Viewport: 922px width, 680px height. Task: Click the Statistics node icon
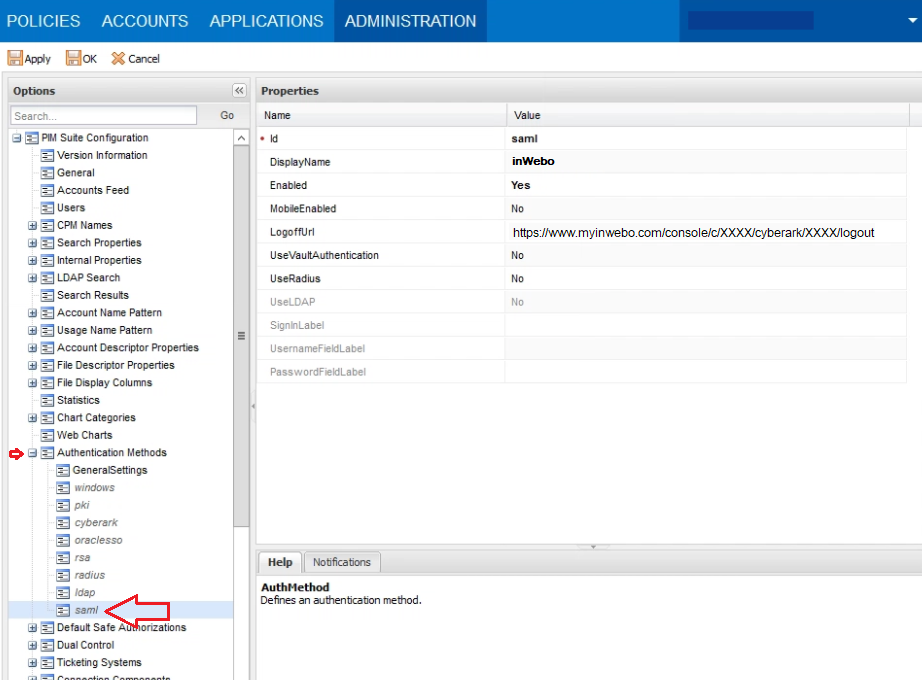coord(47,401)
